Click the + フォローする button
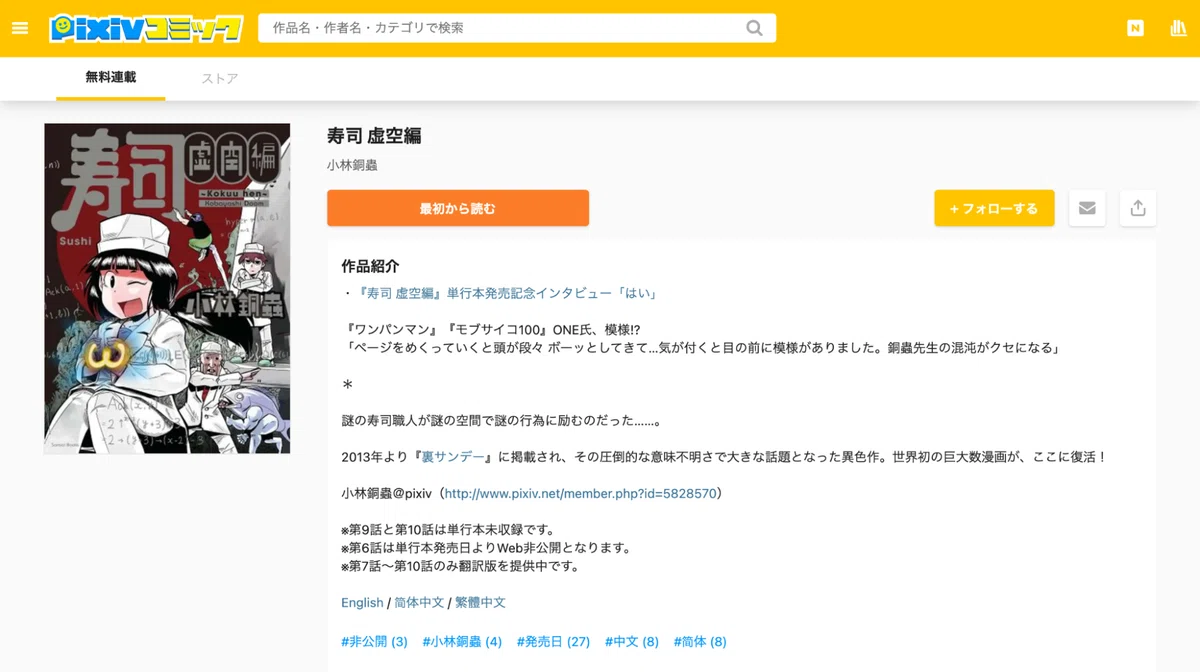This screenshot has height=672, width=1200. pos(994,208)
